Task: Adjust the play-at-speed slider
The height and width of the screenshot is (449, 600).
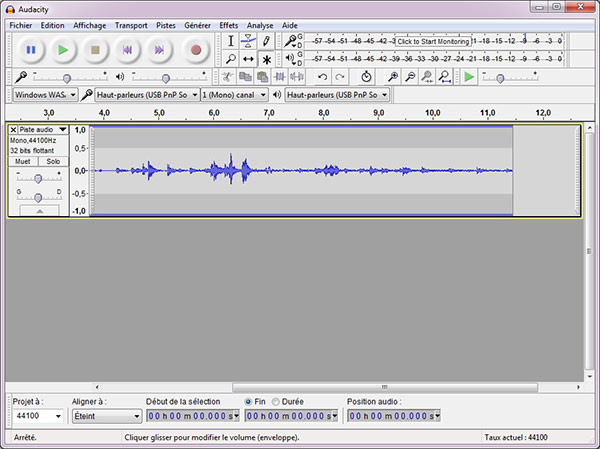Action: click(500, 78)
